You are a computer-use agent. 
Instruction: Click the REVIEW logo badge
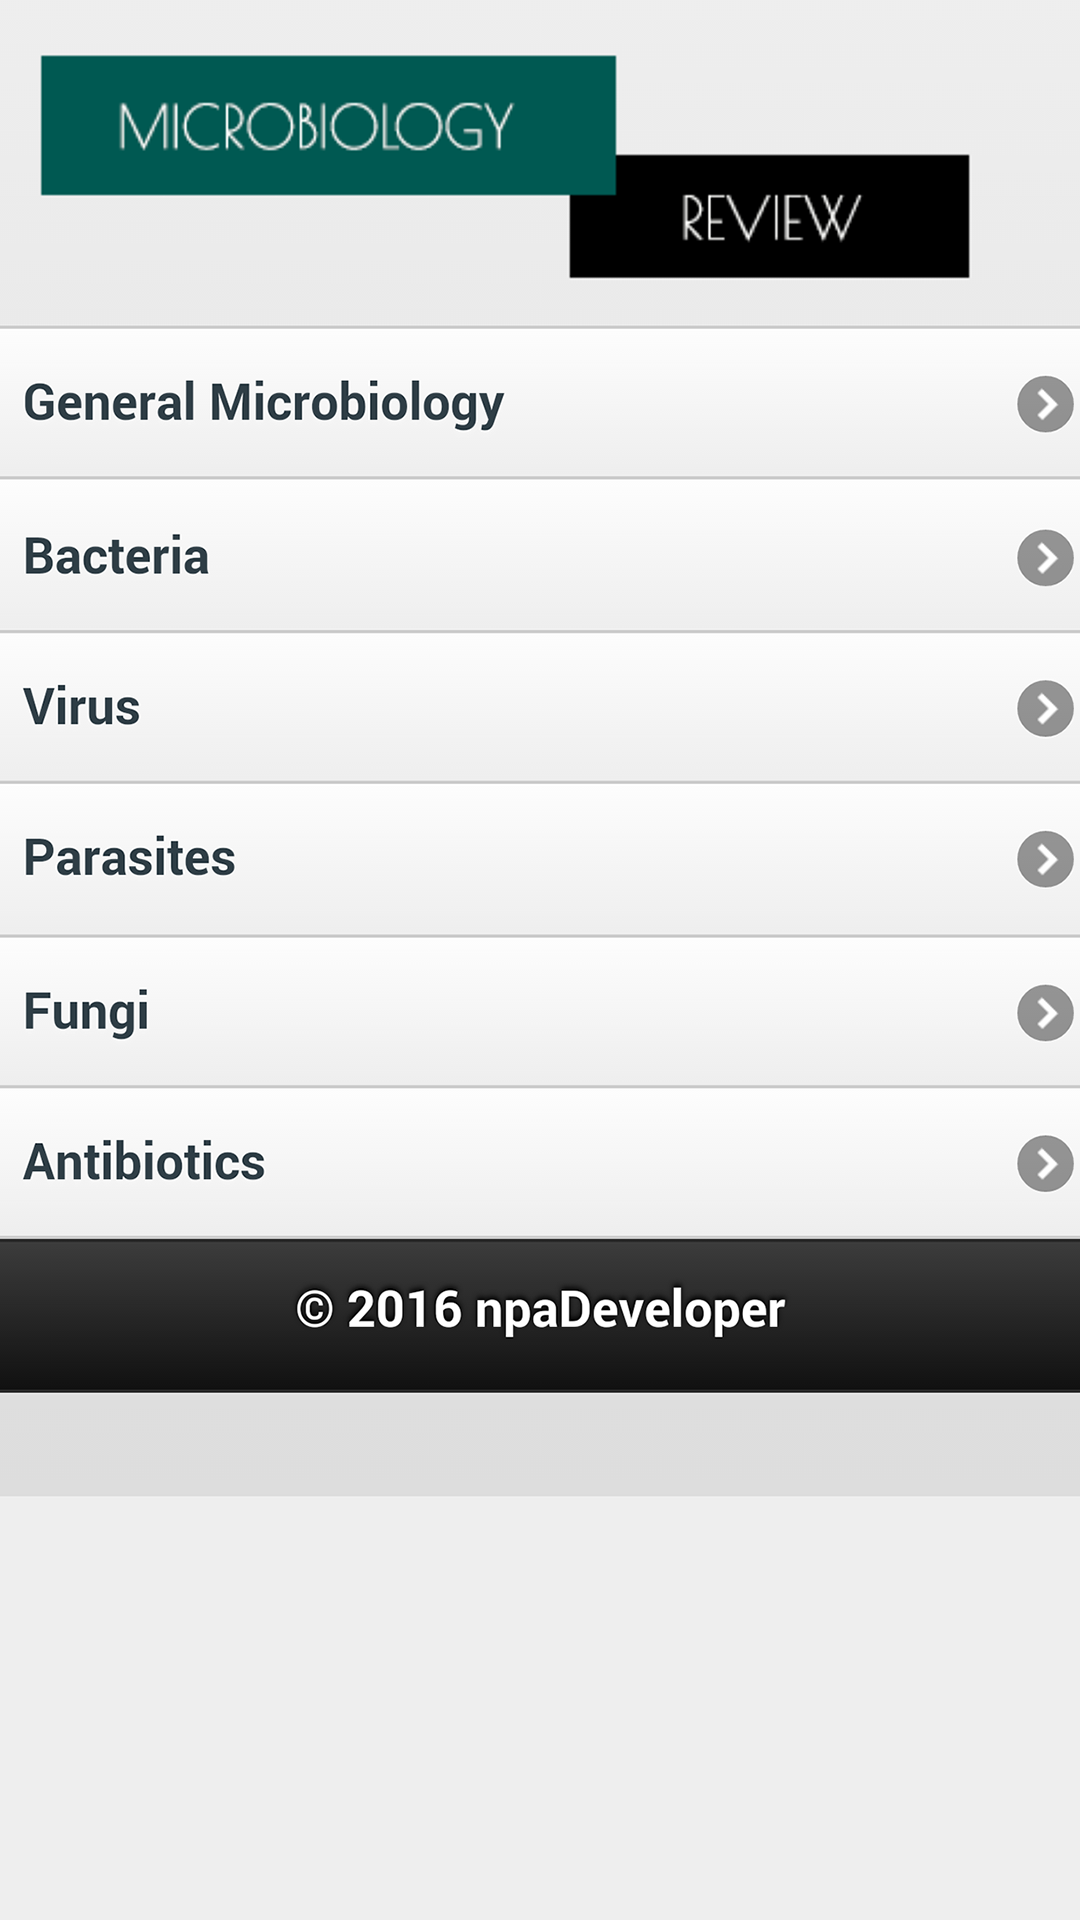click(x=769, y=214)
